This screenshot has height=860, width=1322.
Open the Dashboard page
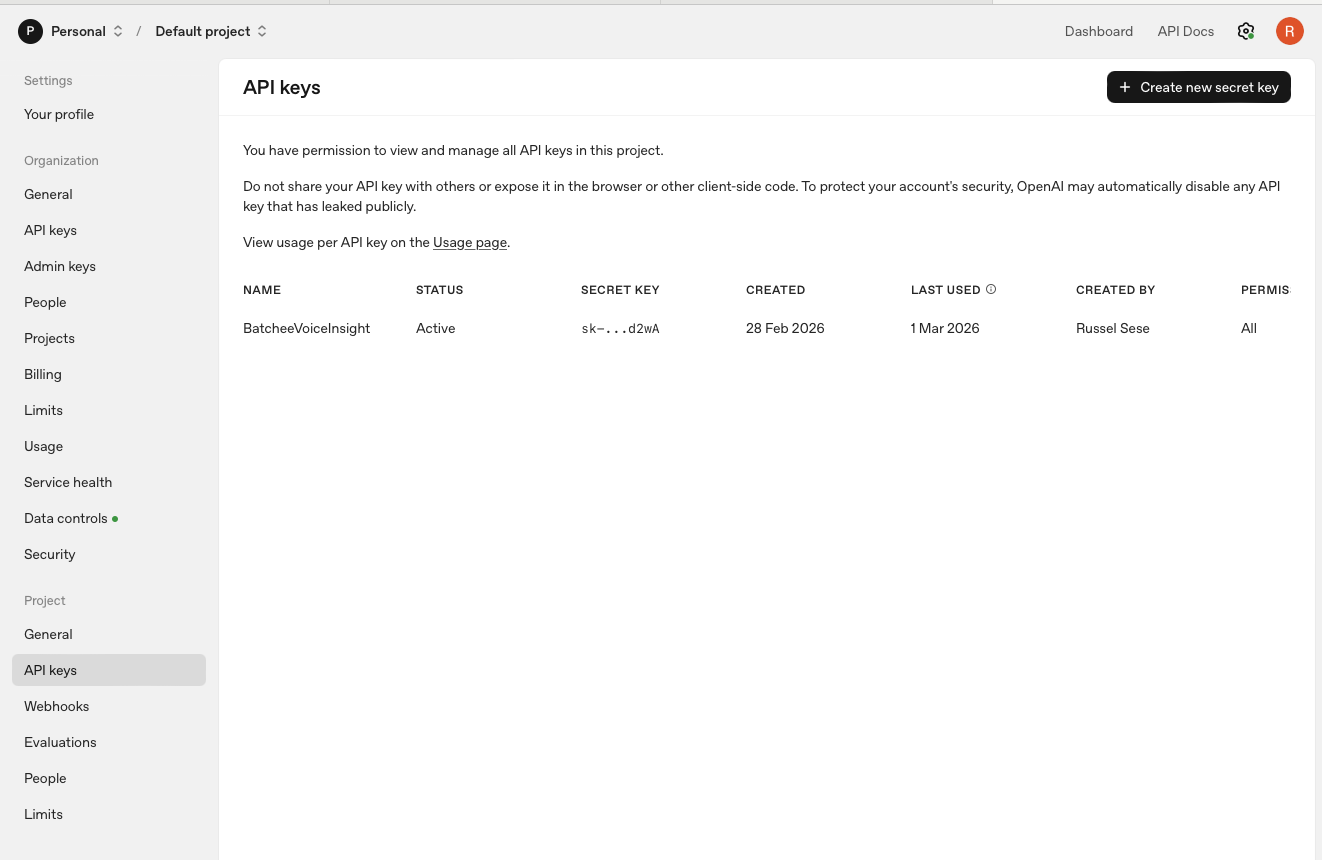pyautogui.click(x=1098, y=31)
